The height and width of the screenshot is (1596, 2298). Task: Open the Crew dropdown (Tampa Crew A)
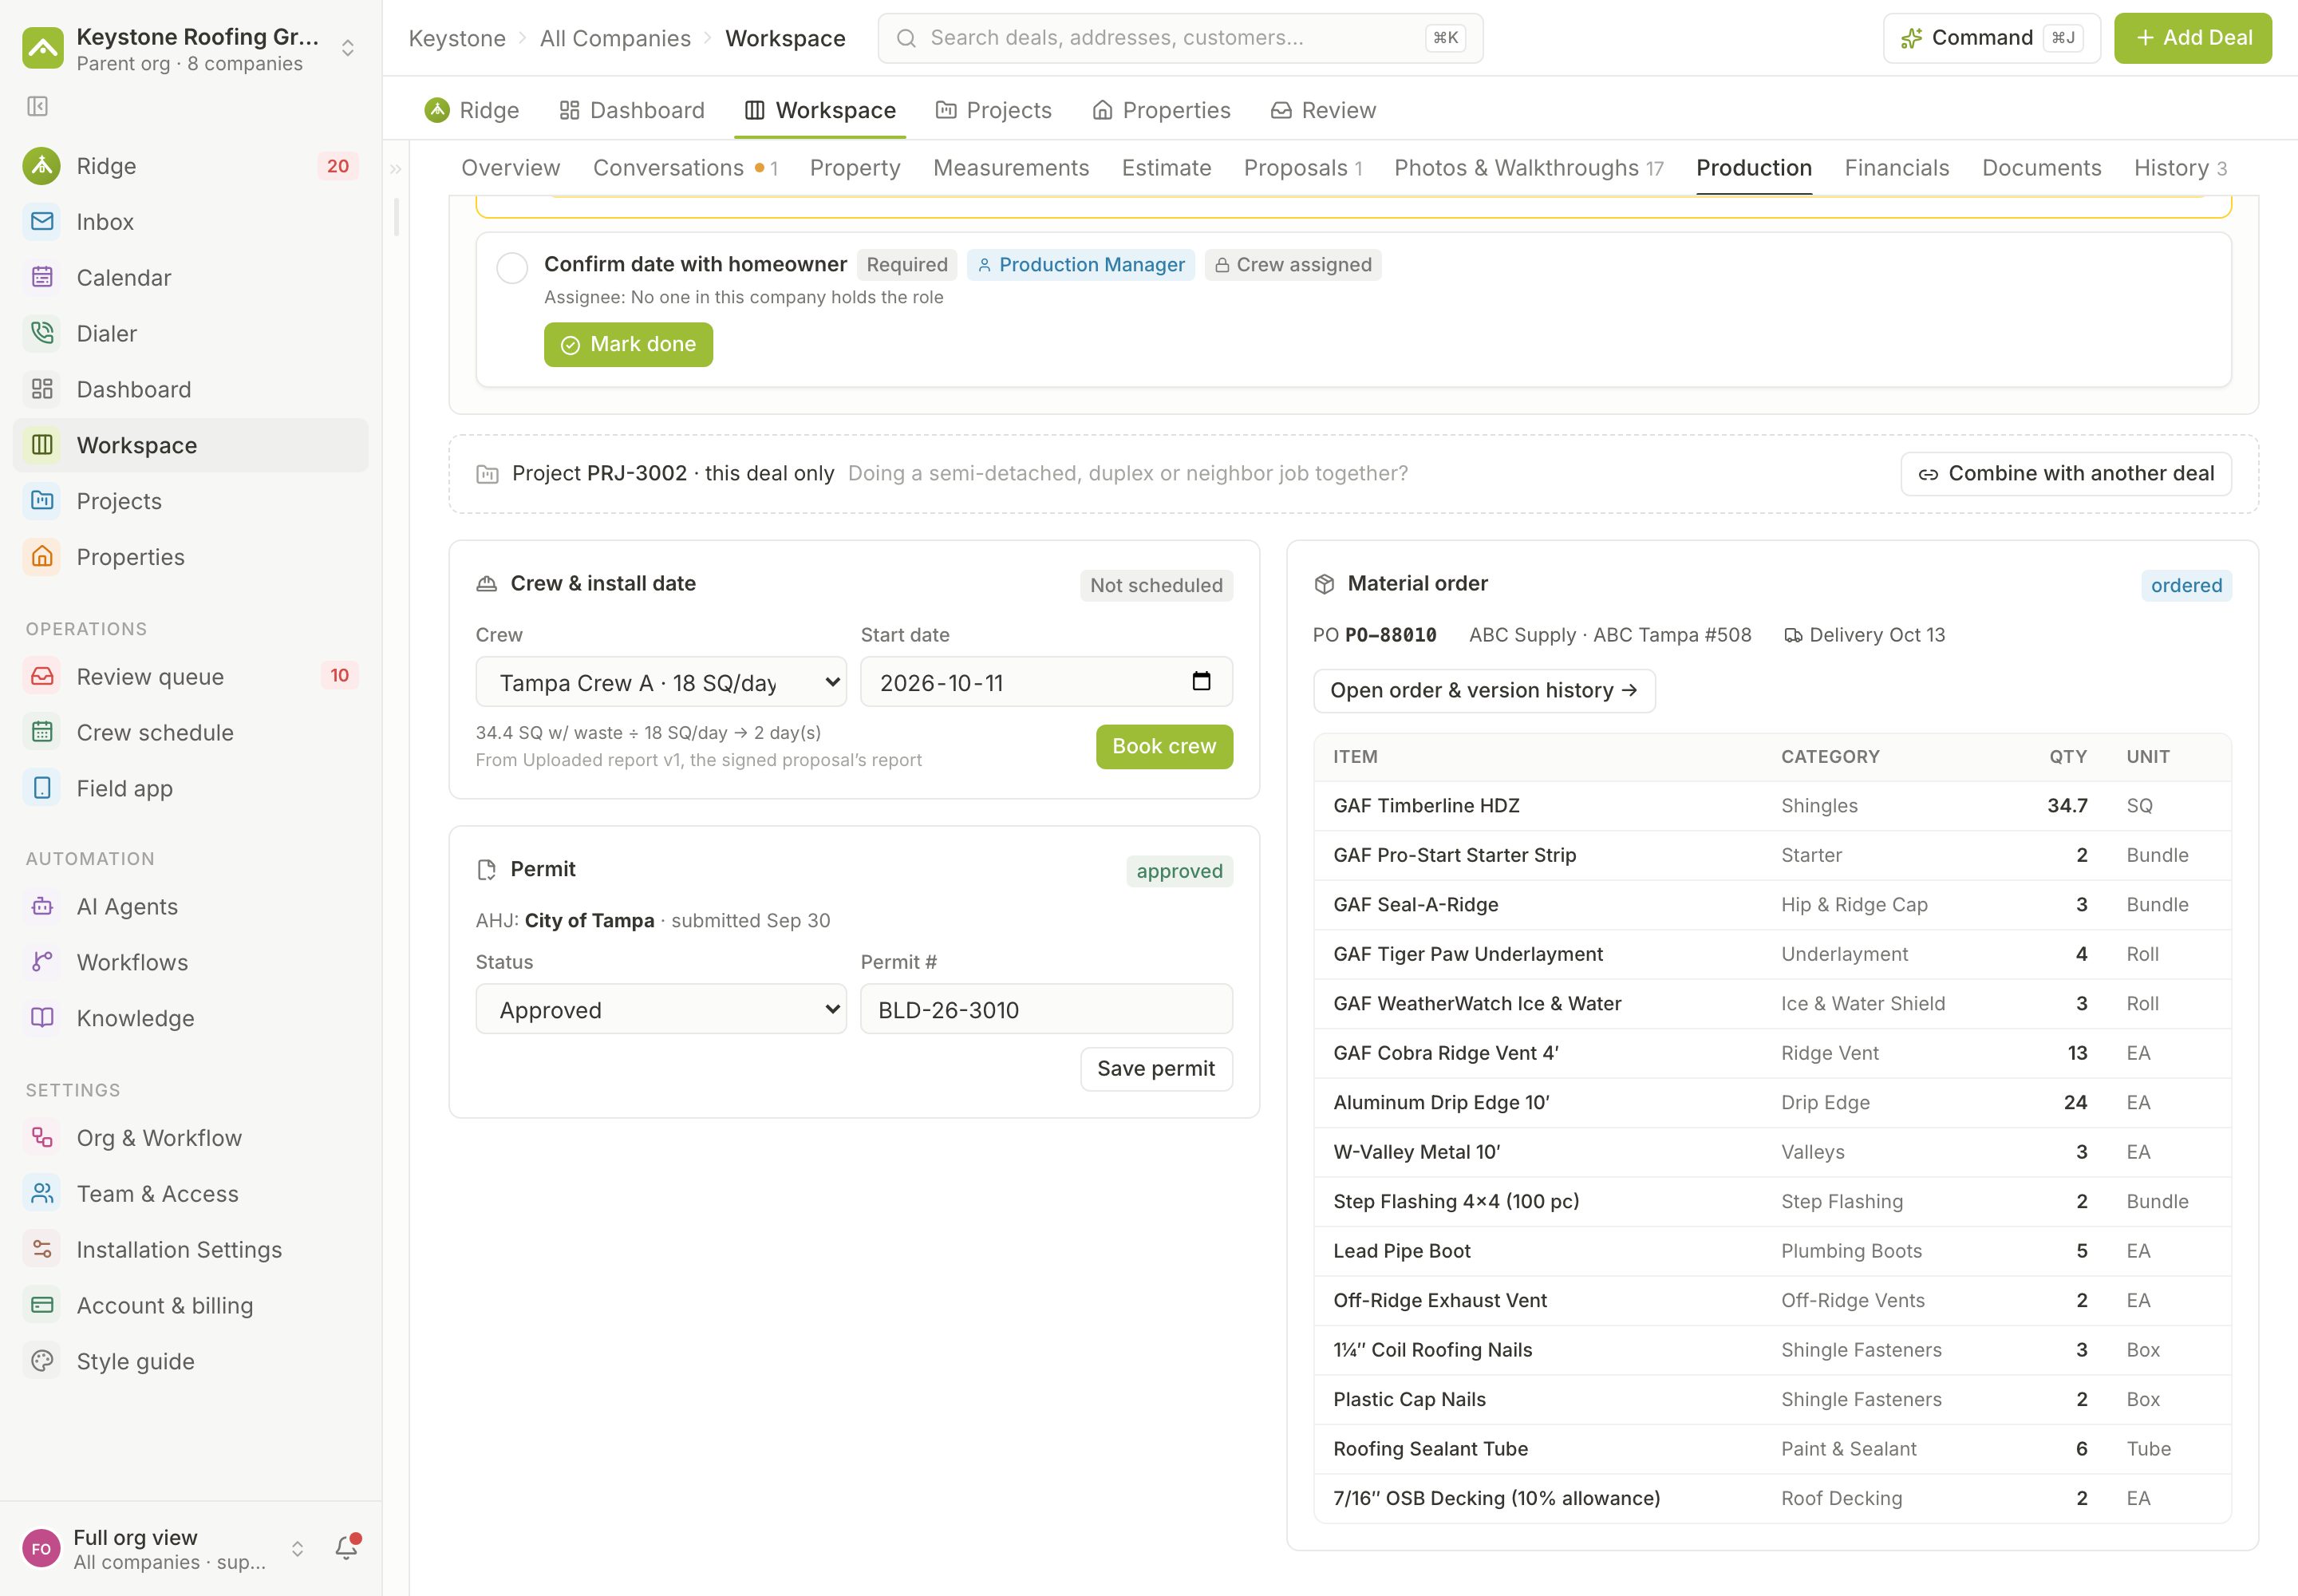tap(661, 682)
